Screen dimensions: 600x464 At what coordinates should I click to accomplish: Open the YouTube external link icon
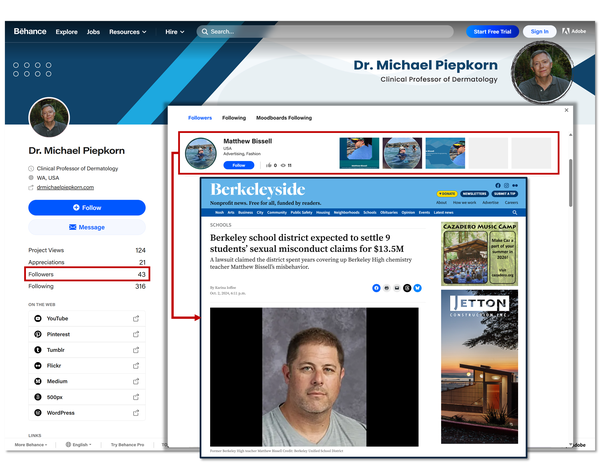tap(136, 318)
